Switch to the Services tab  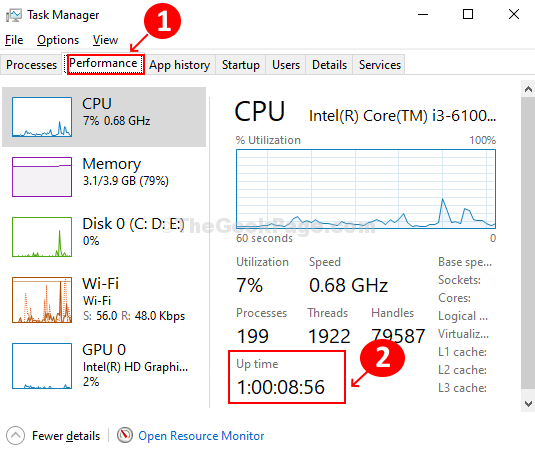click(x=380, y=65)
